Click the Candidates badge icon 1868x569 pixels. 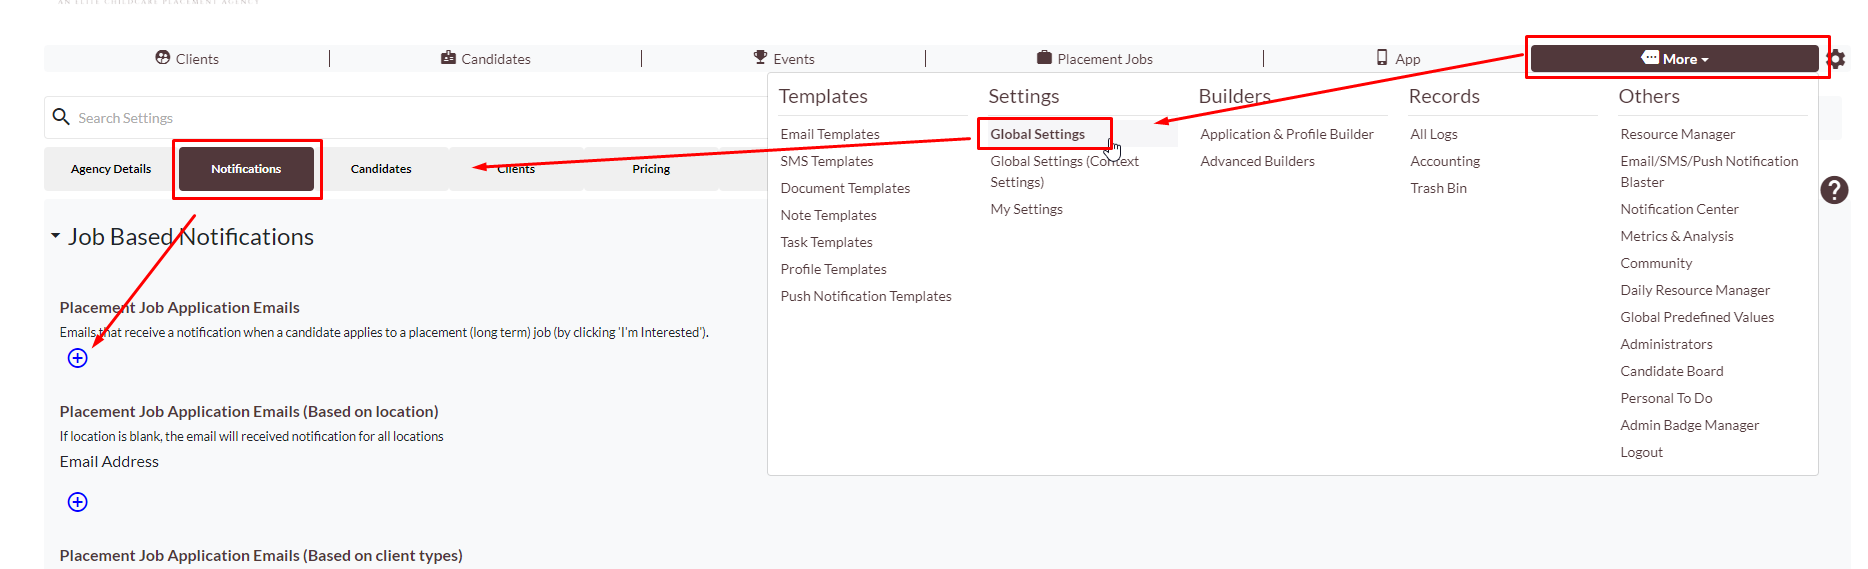pyautogui.click(x=448, y=58)
